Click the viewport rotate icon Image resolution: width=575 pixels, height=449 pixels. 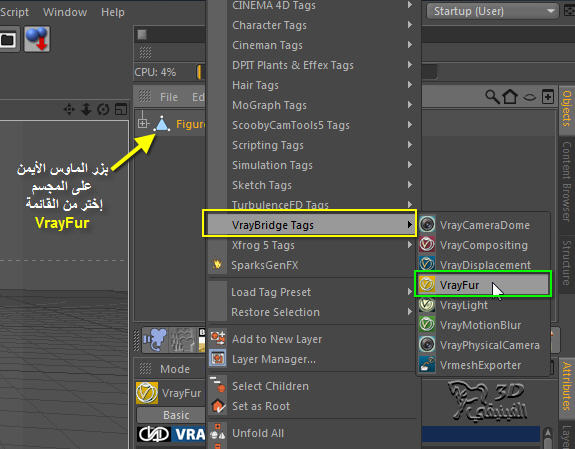click(x=103, y=109)
